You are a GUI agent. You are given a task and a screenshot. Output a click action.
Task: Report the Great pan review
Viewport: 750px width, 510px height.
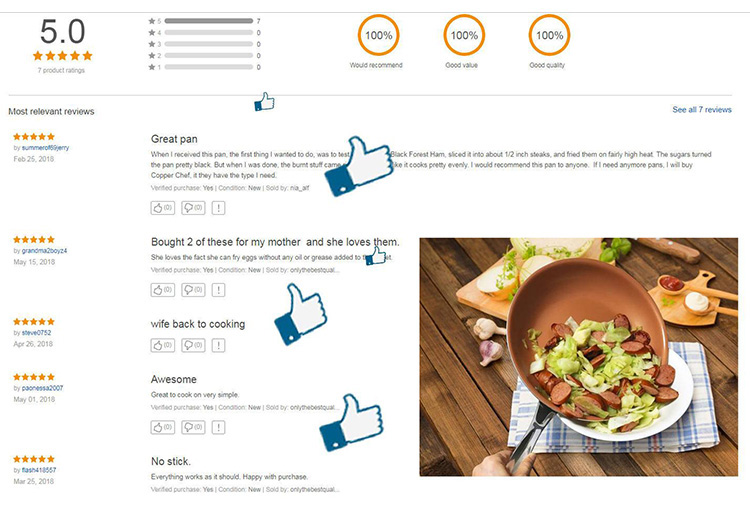pyautogui.click(x=219, y=208)
